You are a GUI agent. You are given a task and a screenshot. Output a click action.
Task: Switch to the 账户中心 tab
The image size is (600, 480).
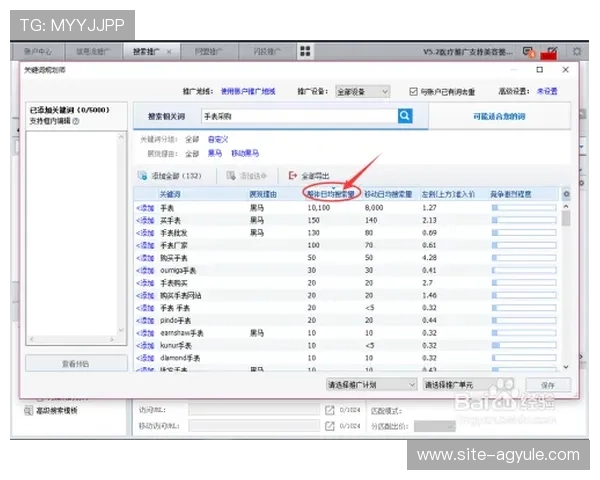(x=38, y=52)
